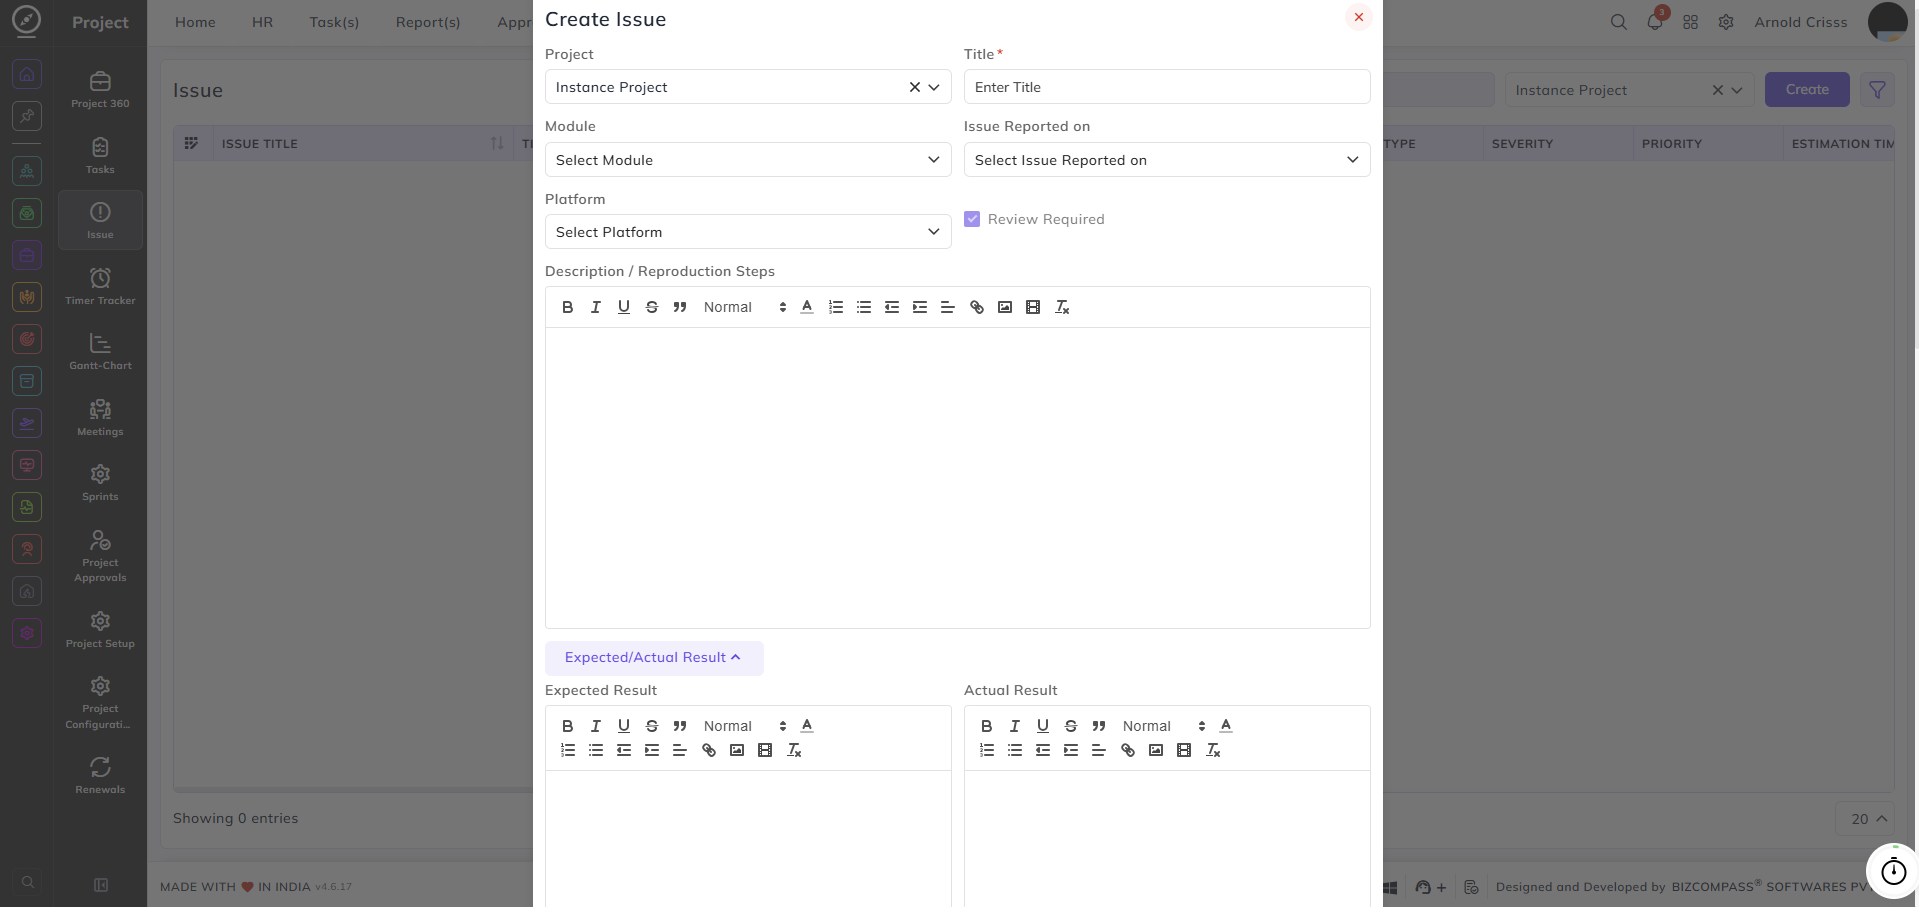
Task: Open the settings gear in header
Action: click(x=1726, y=22)
